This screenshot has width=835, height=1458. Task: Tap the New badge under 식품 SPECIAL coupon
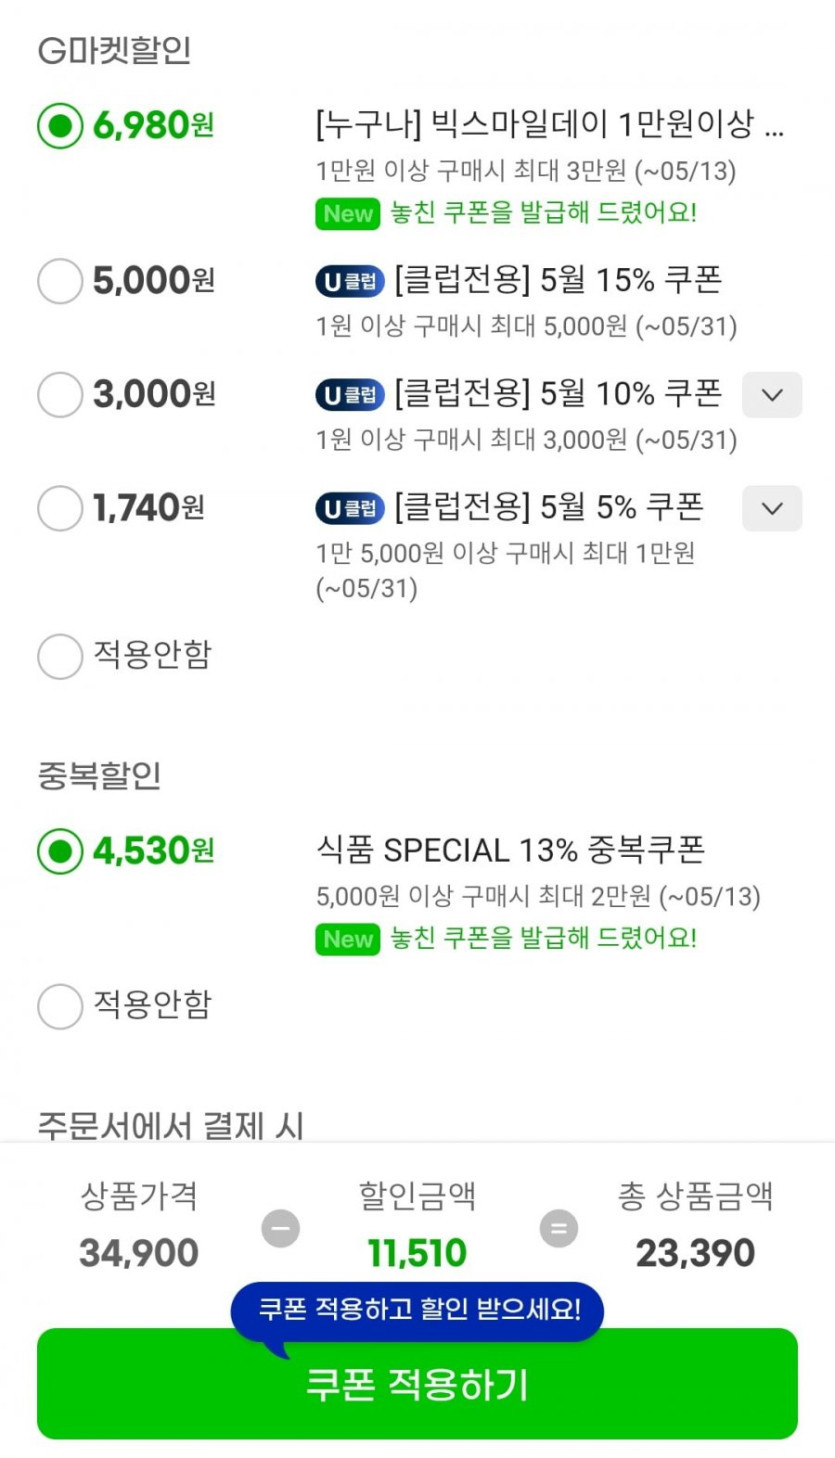coord(348,939)
